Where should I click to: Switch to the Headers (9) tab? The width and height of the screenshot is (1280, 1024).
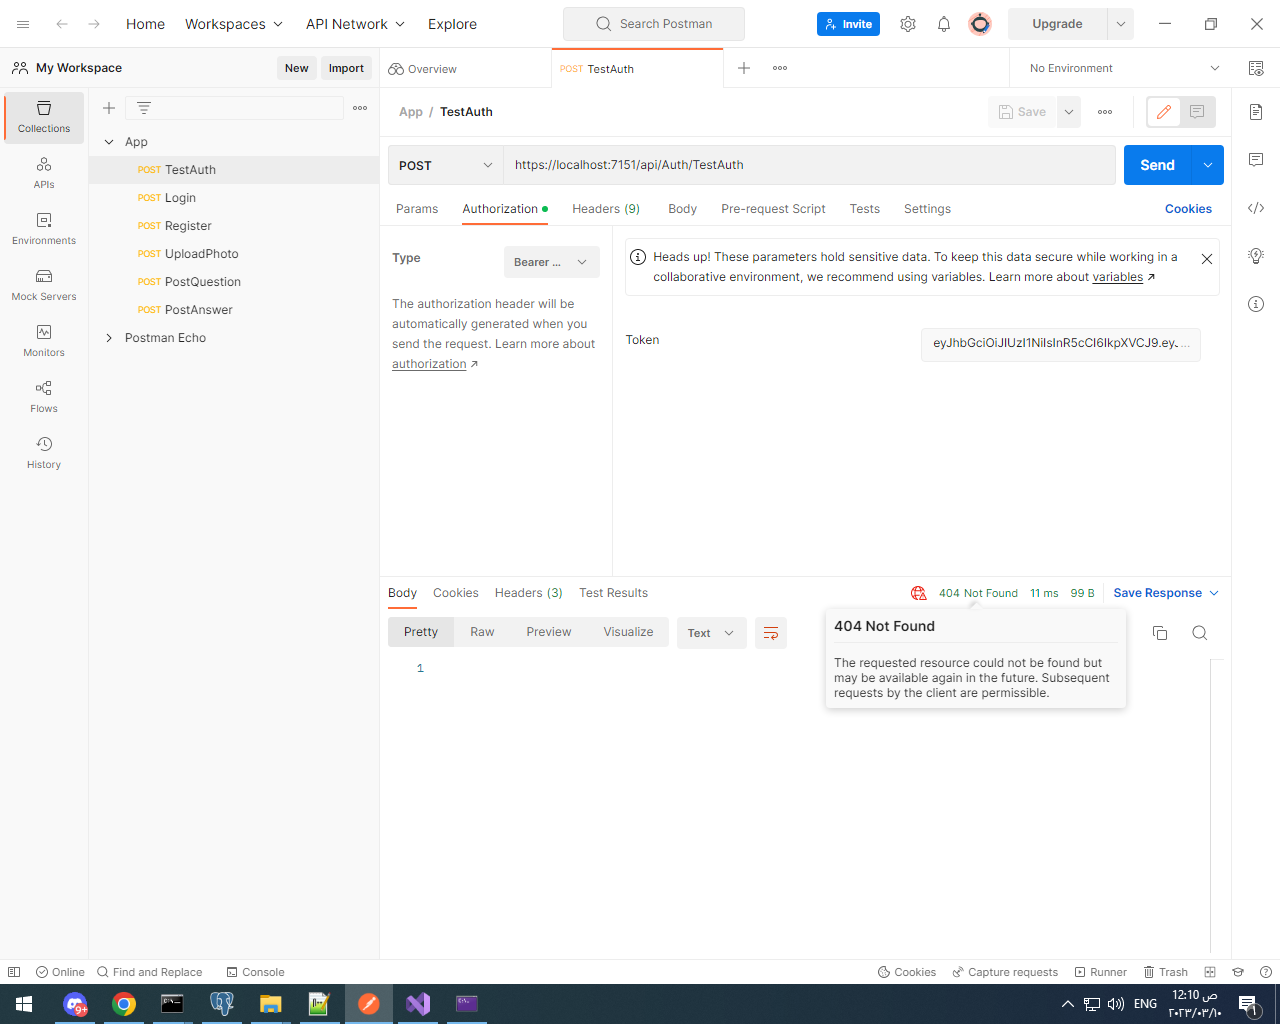[606, 209]
